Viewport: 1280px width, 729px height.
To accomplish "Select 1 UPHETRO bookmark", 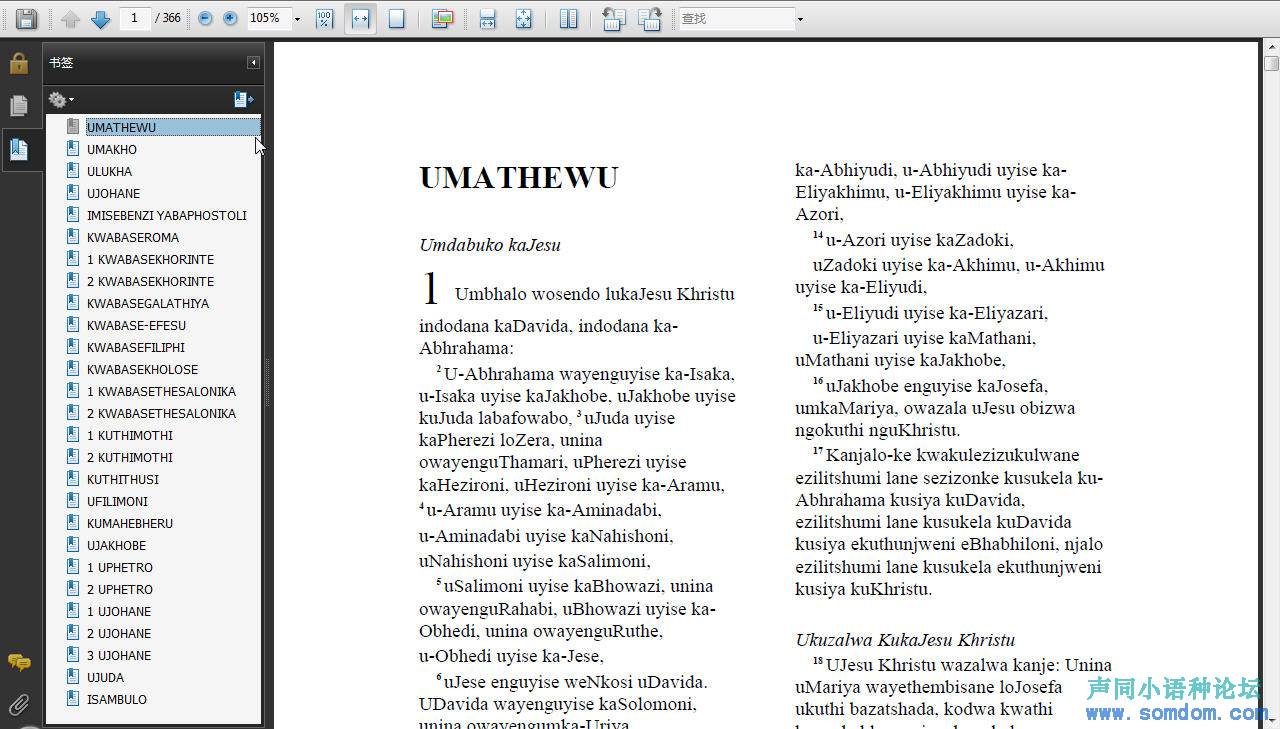I will [x=120, y=567].
